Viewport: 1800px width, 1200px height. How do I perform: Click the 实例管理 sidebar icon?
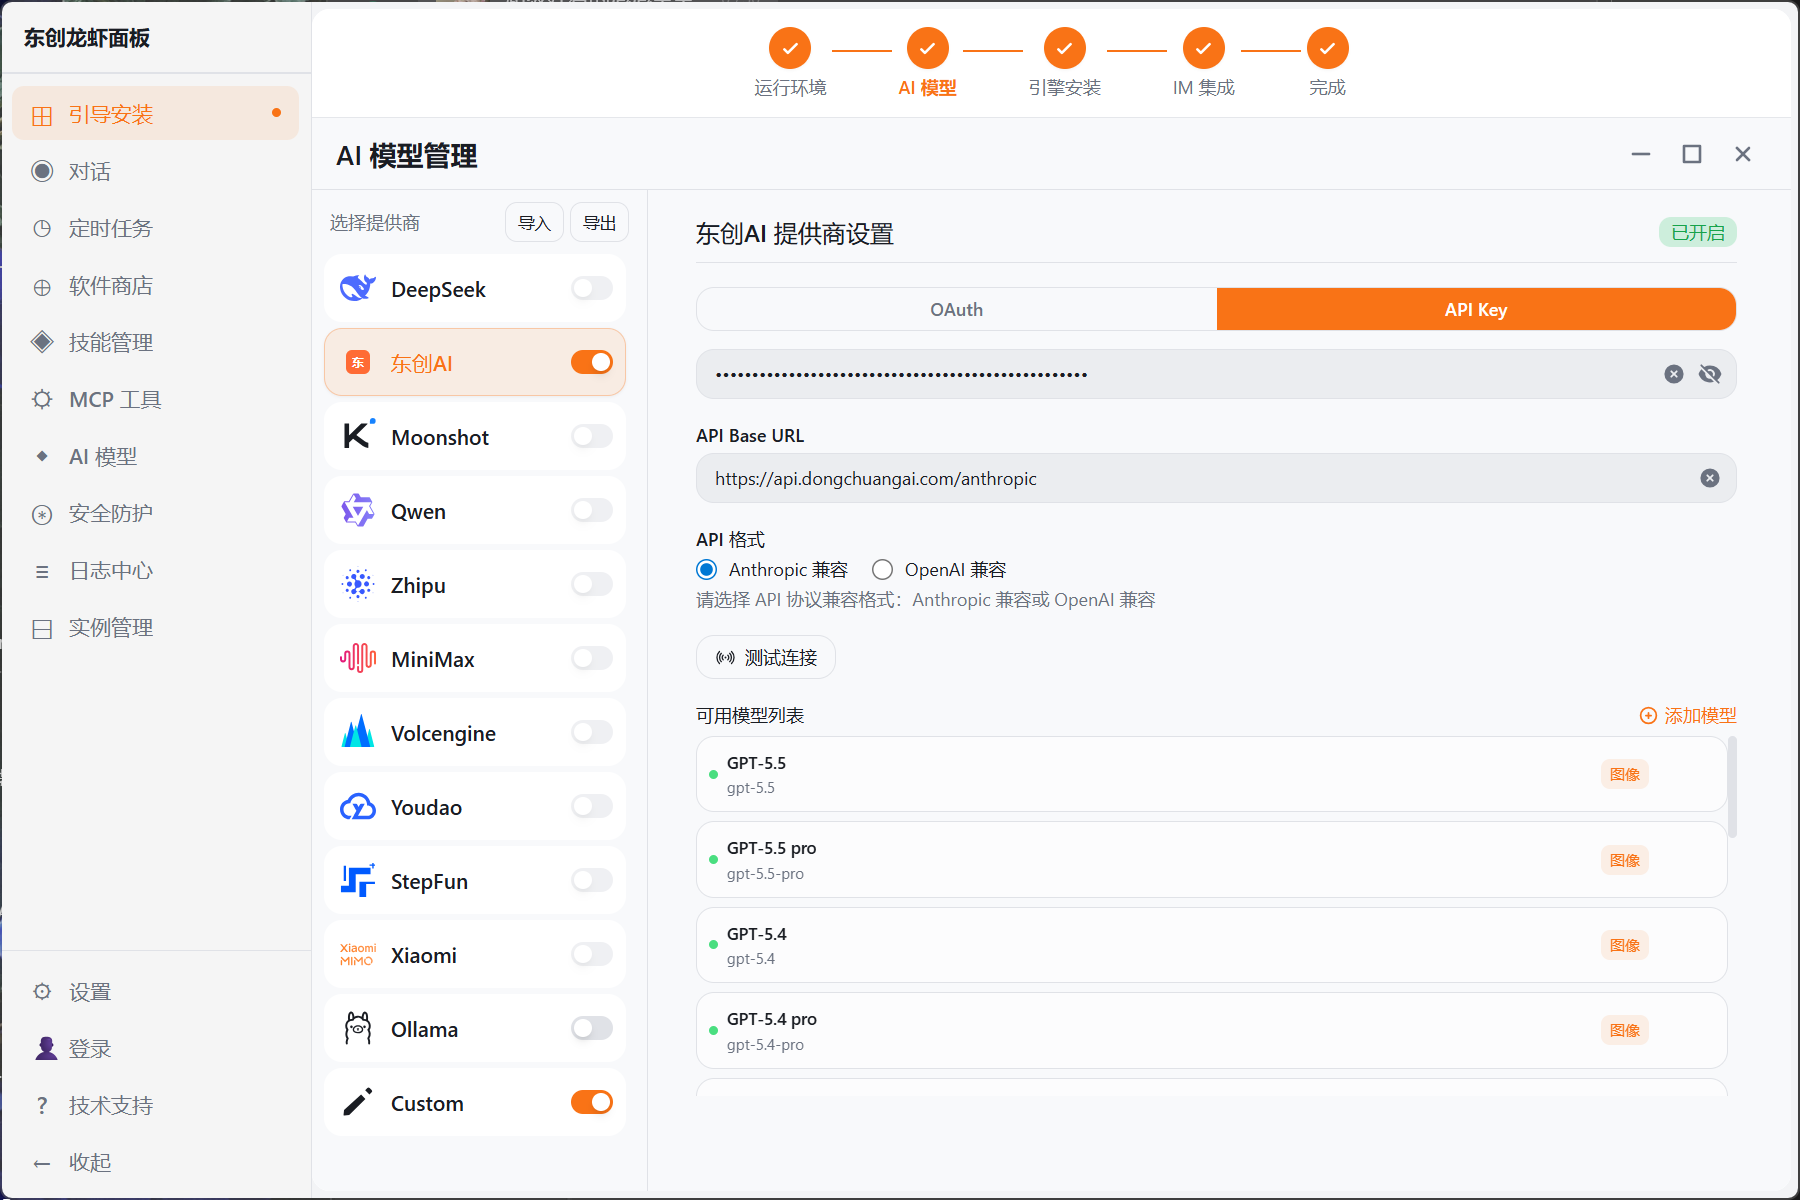(x=42, y=629)
